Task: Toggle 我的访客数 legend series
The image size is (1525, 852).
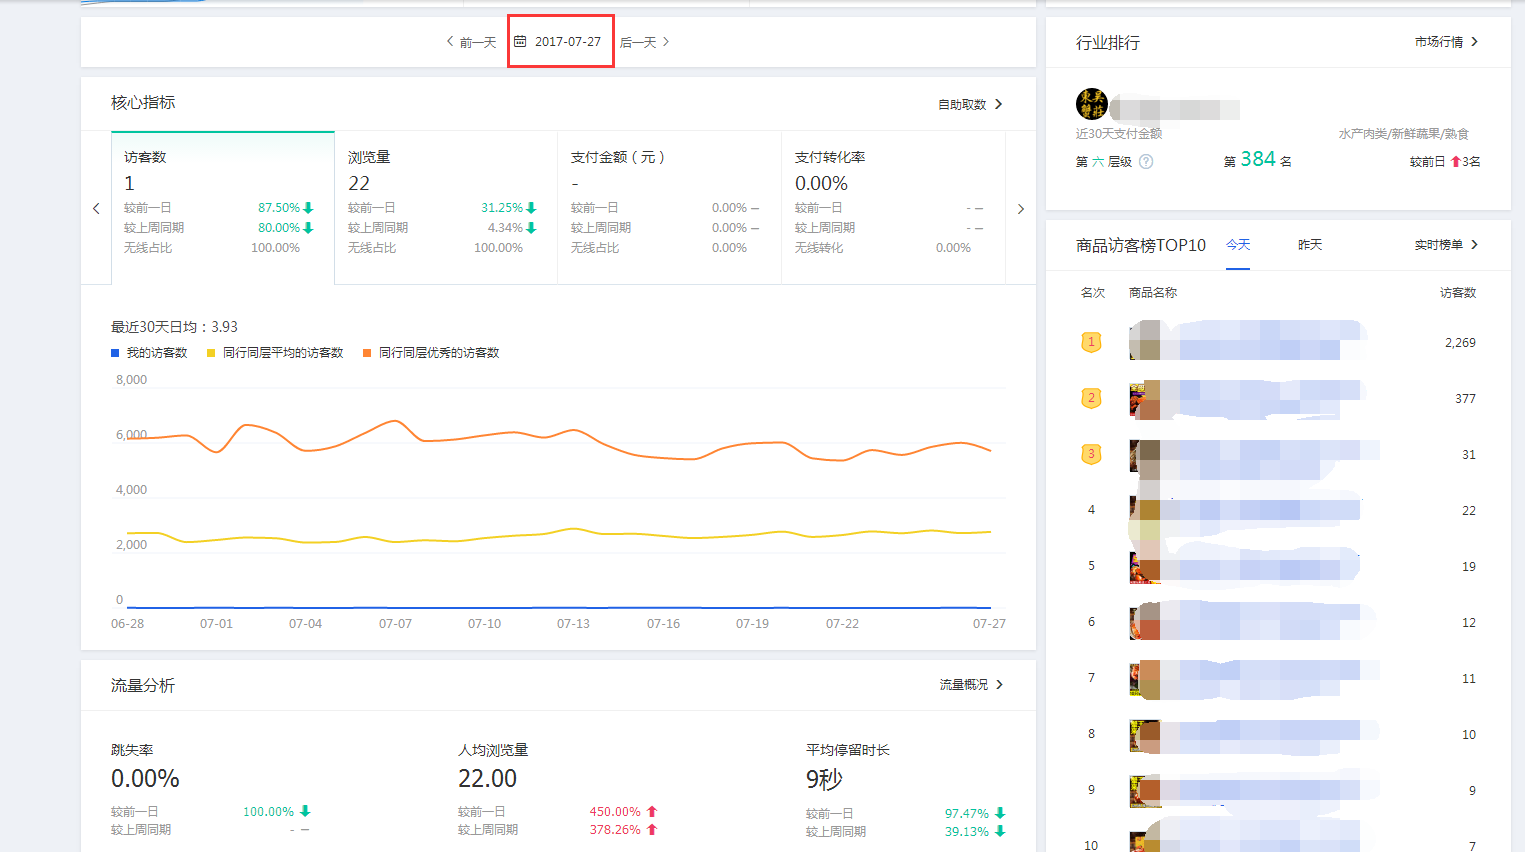Action: (x=149, y=353)
